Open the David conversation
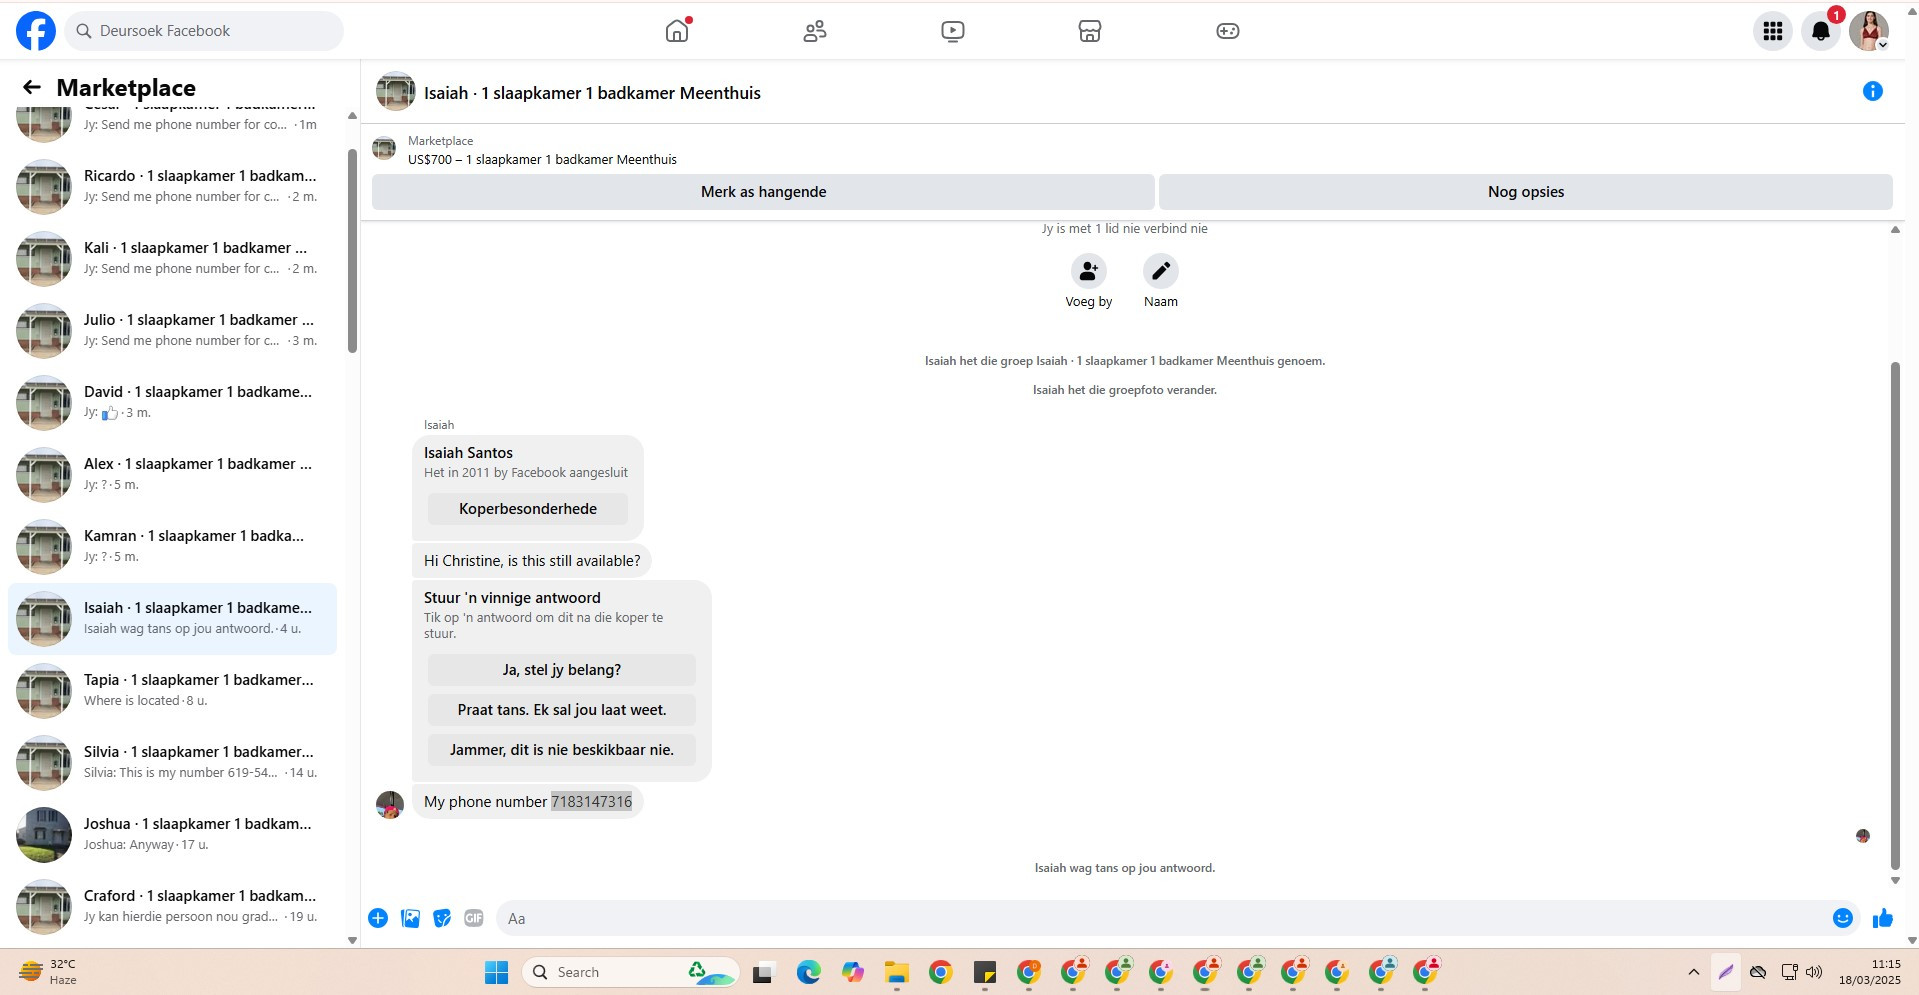1919x995 pixels. [x=172, y=403]
